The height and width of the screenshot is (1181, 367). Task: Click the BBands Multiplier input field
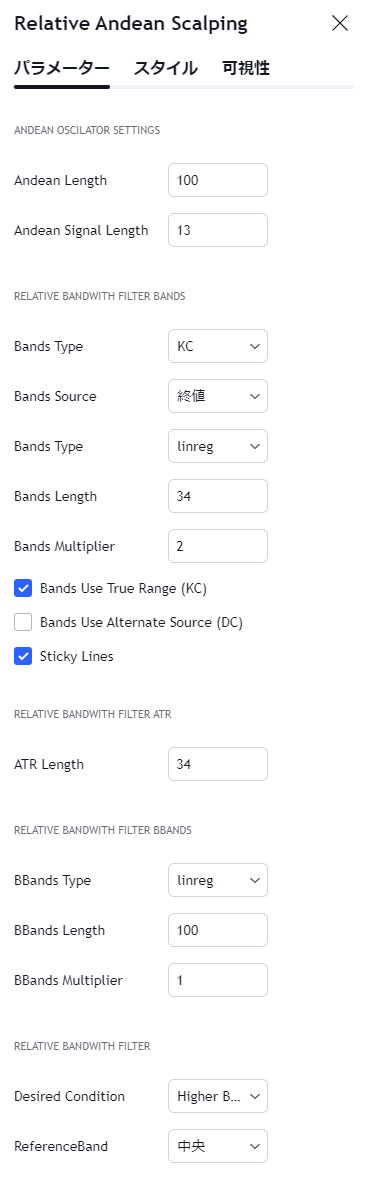click(x=218, y=980)
